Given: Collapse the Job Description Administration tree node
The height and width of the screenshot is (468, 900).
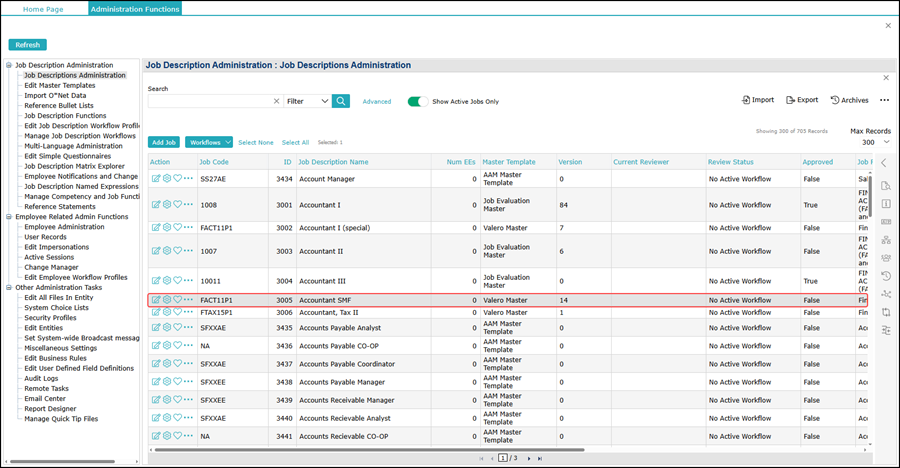Looking at the screenshot, I should click(x=9, y=66).
